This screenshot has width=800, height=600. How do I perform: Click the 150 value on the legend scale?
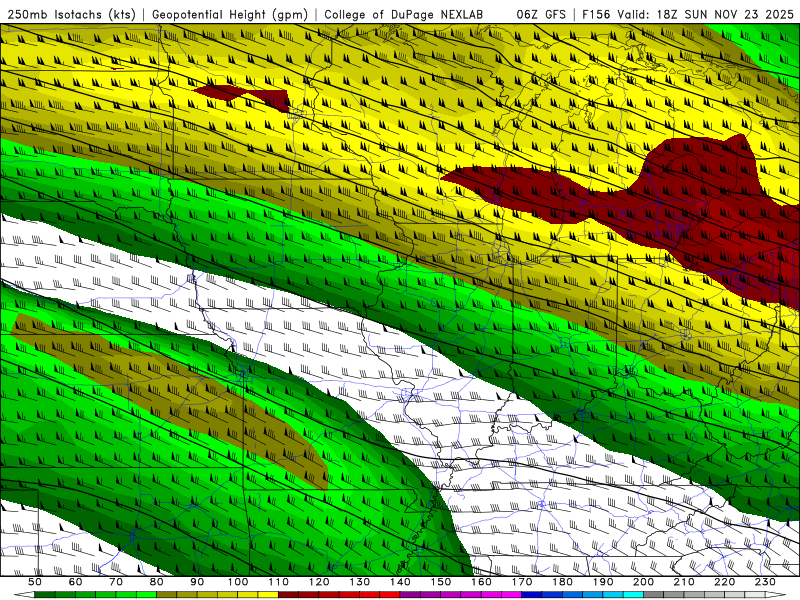(441, 582)
